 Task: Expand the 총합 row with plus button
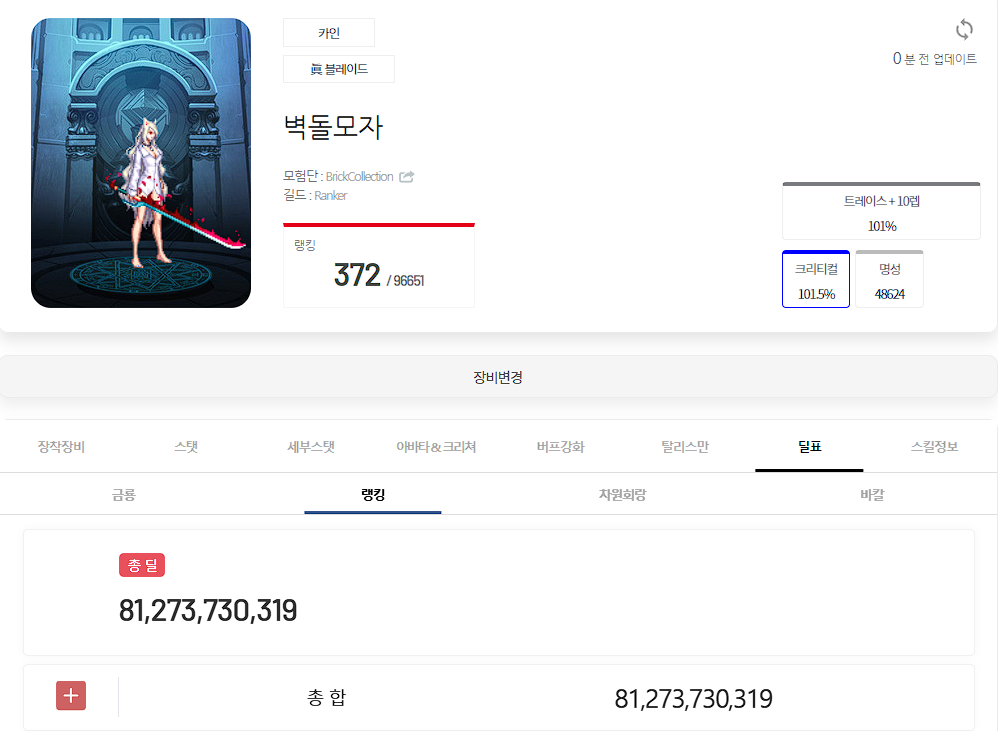[x=71, y=696]
